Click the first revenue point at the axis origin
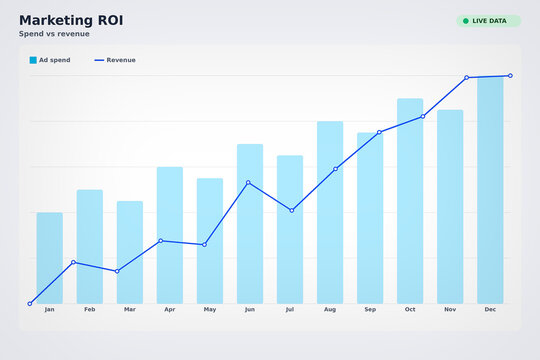The height and width of the screenshot is (360, 540). click(x=30, y=304)
